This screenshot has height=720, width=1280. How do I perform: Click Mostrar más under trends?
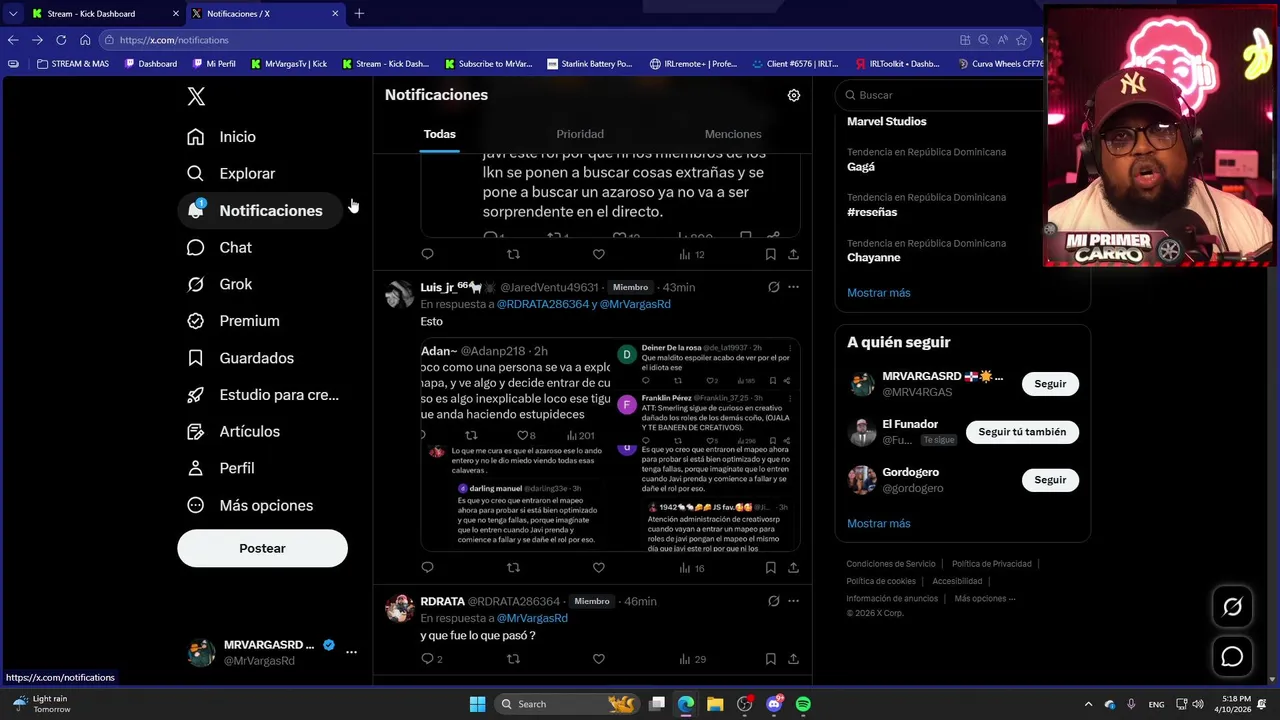(879, 293)
